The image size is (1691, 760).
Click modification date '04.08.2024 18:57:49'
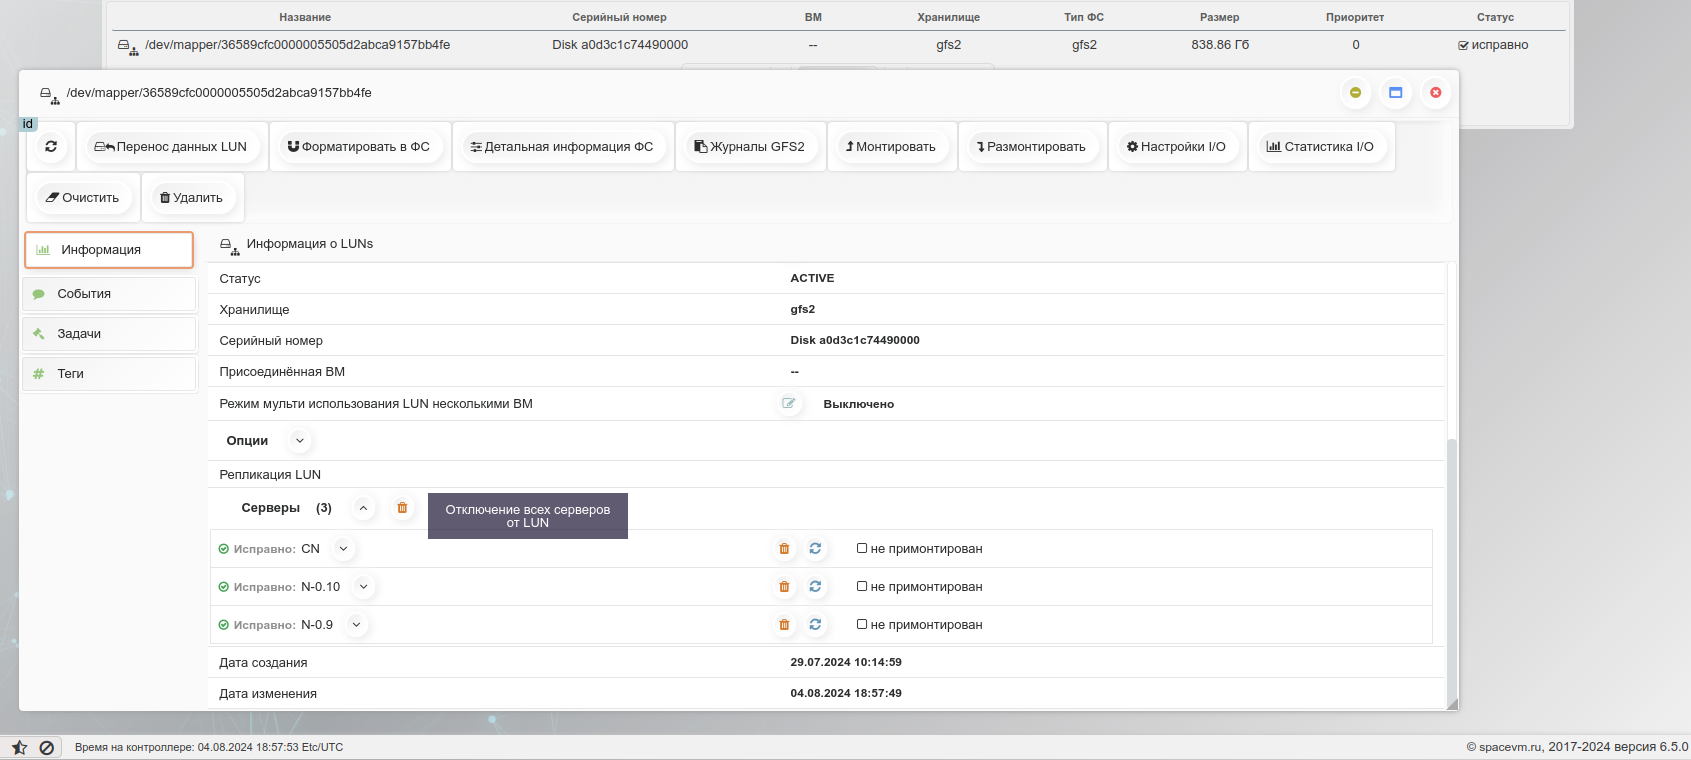pos(846,693)
